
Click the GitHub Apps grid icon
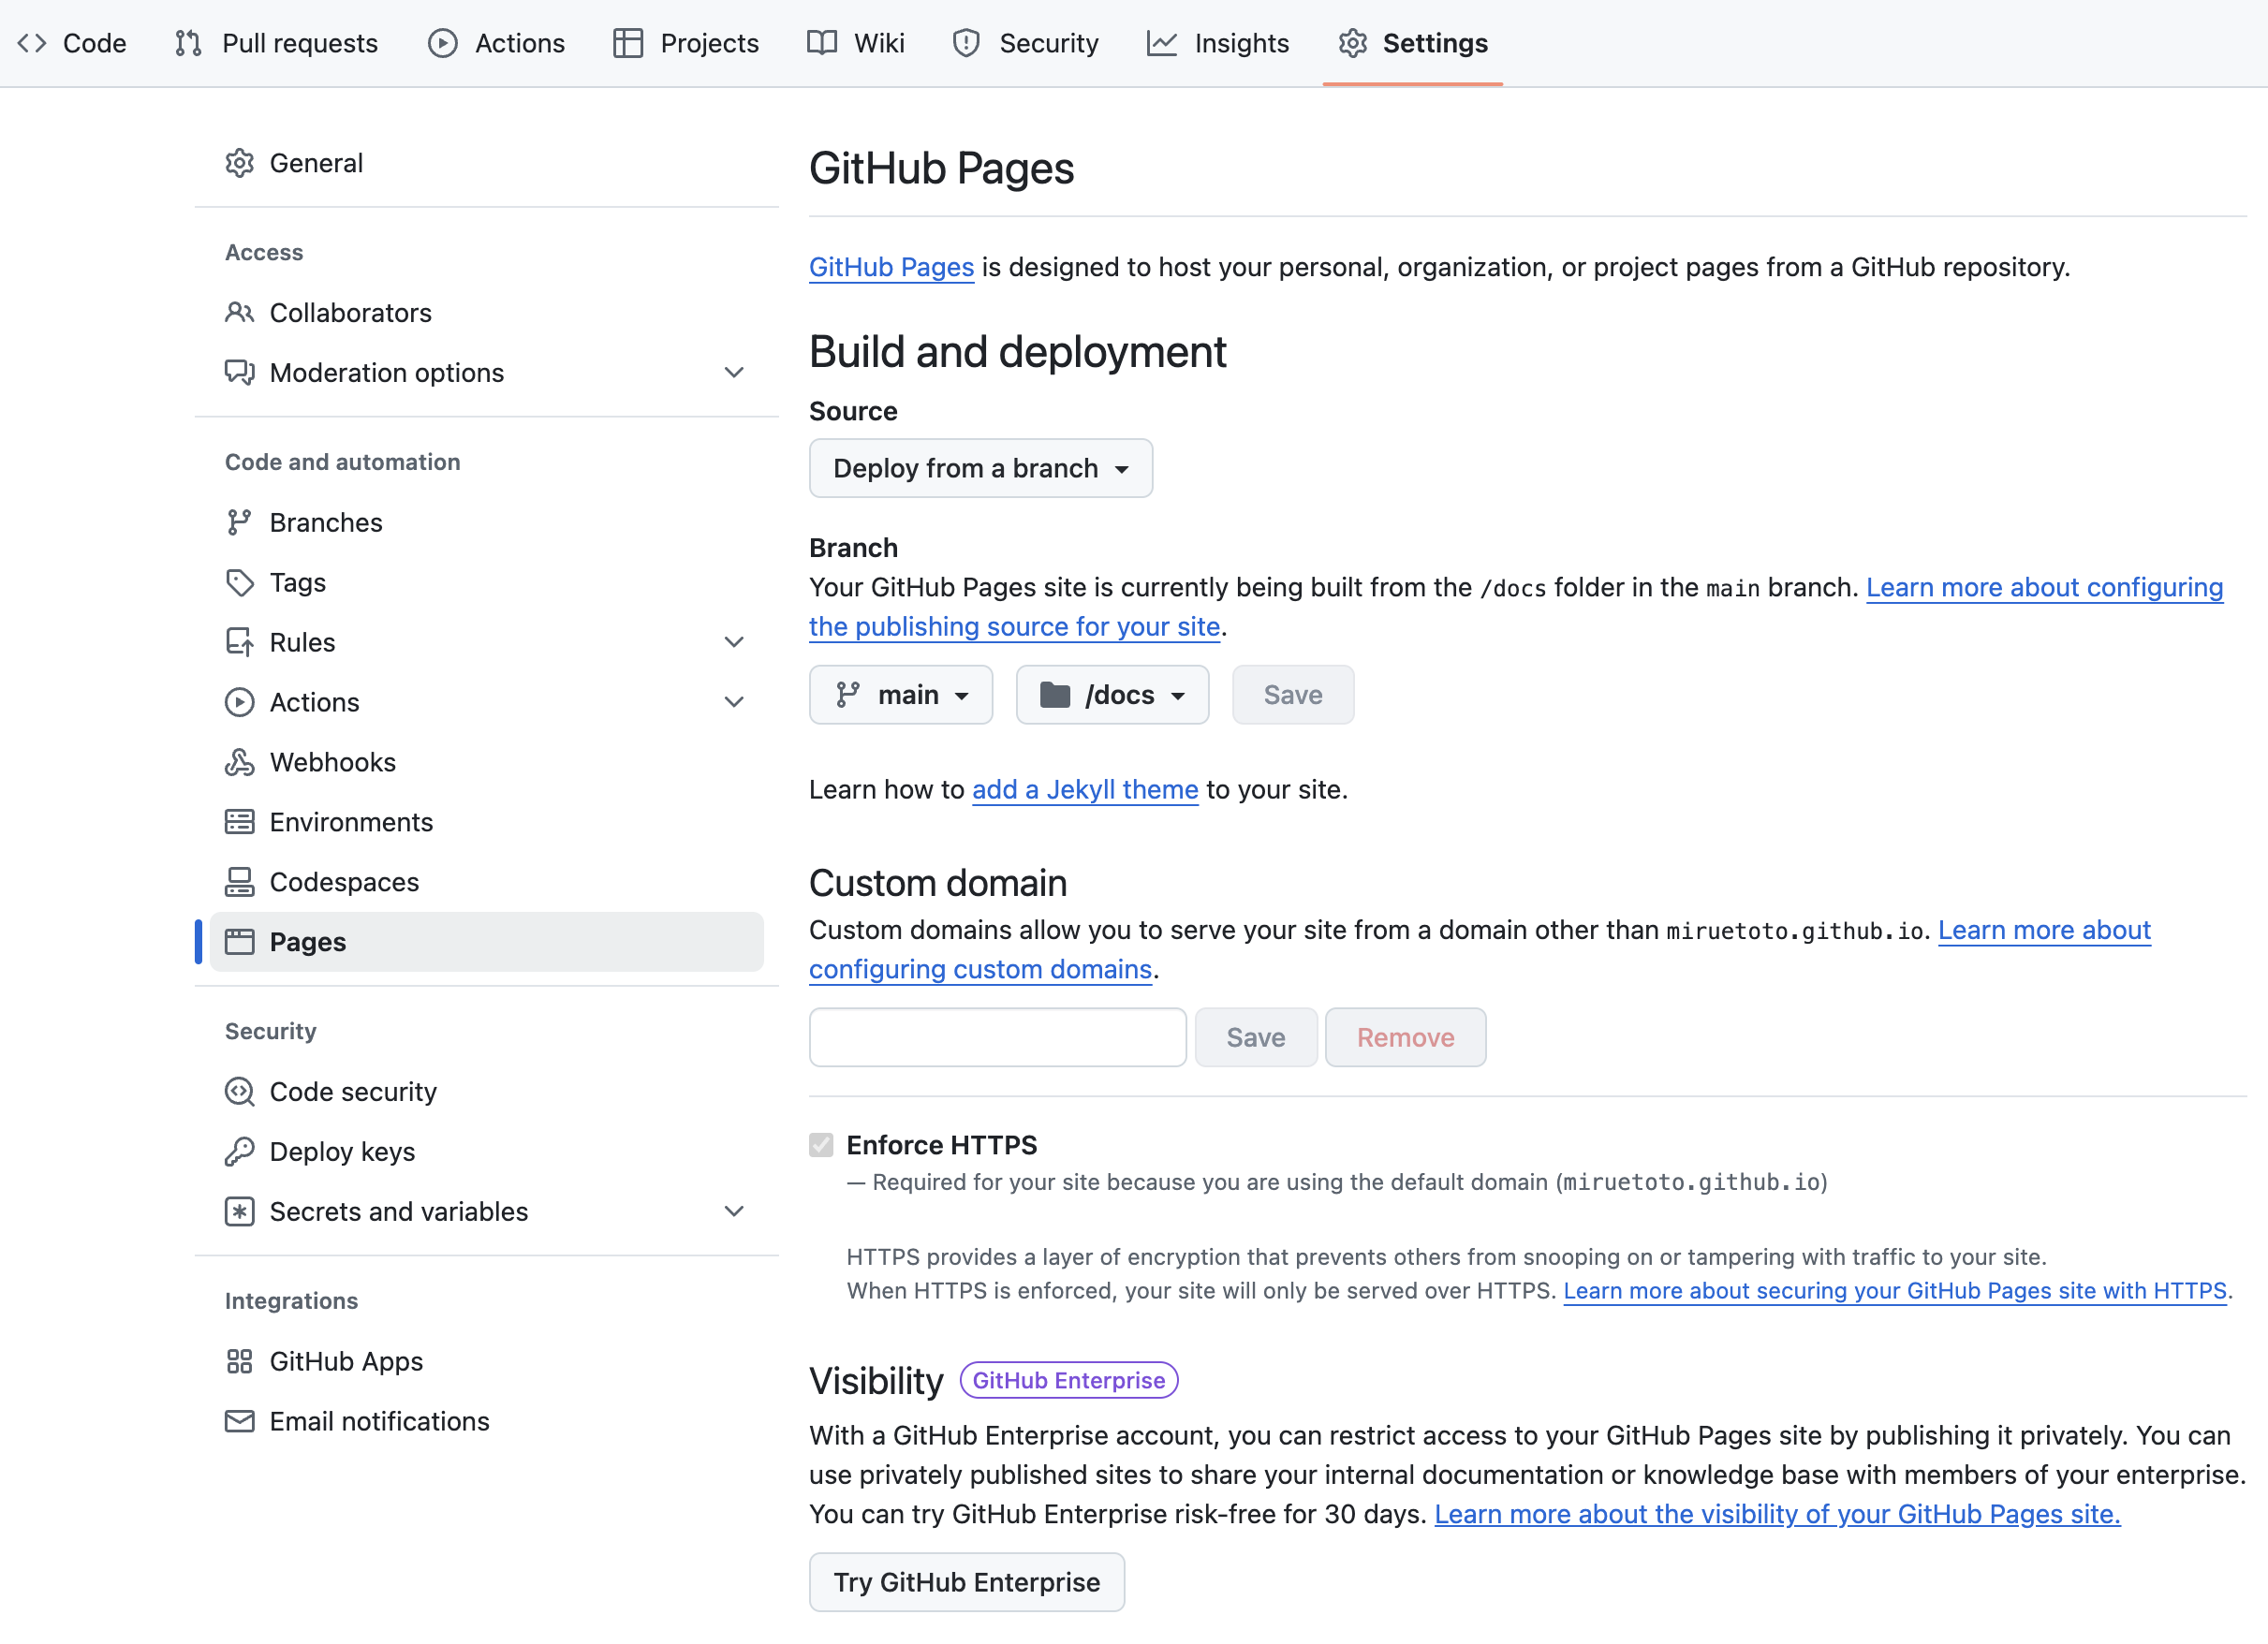tap(239, 1361)
